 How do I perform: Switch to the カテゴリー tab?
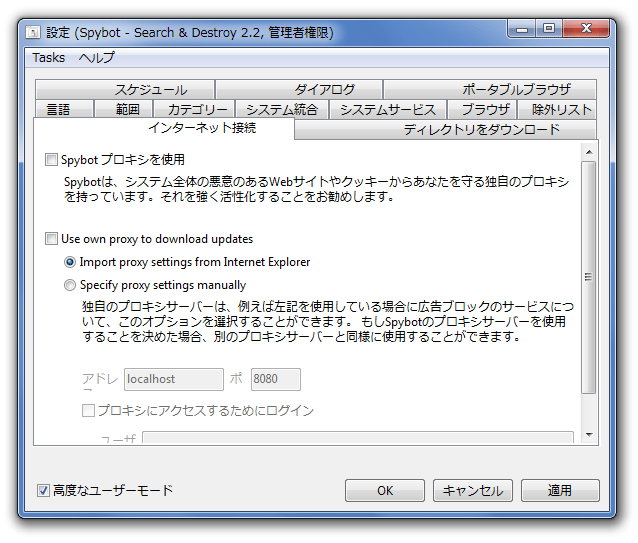point(194,109)
